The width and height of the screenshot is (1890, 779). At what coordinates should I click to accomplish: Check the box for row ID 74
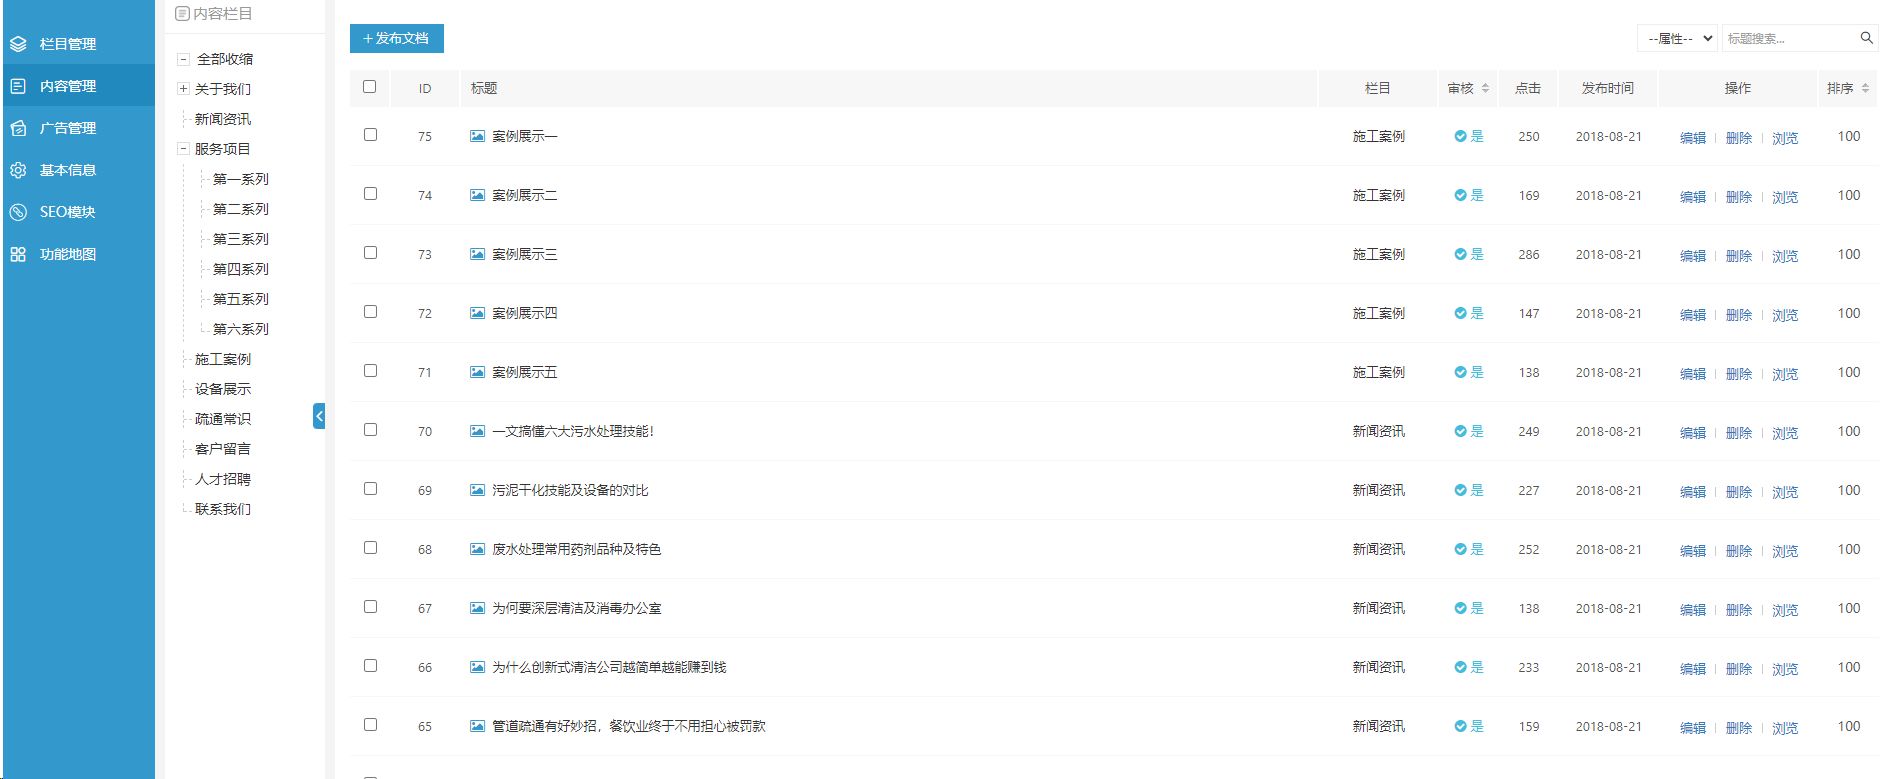pyautogui.click(x=370, y=194)
